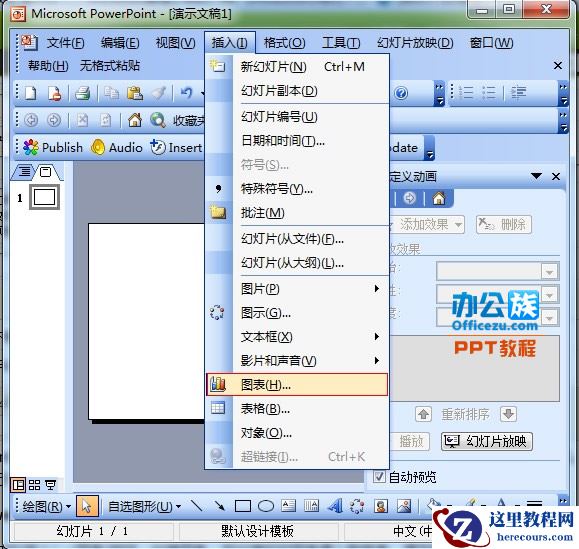Choose 图示(G)... menu entry

(297, 313)
